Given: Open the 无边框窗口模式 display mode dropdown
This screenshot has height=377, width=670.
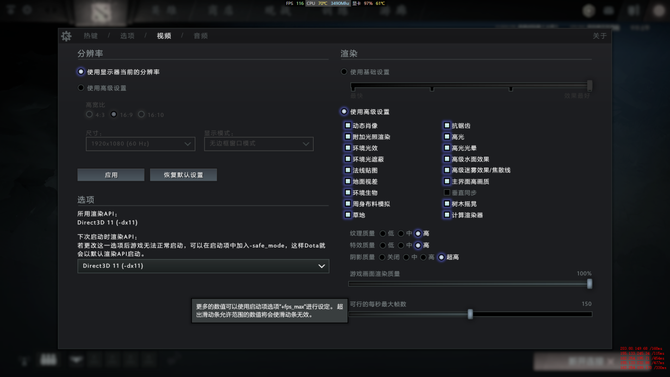Looking at the screenshot, I should pyautogui.click(x=259, y=144).
